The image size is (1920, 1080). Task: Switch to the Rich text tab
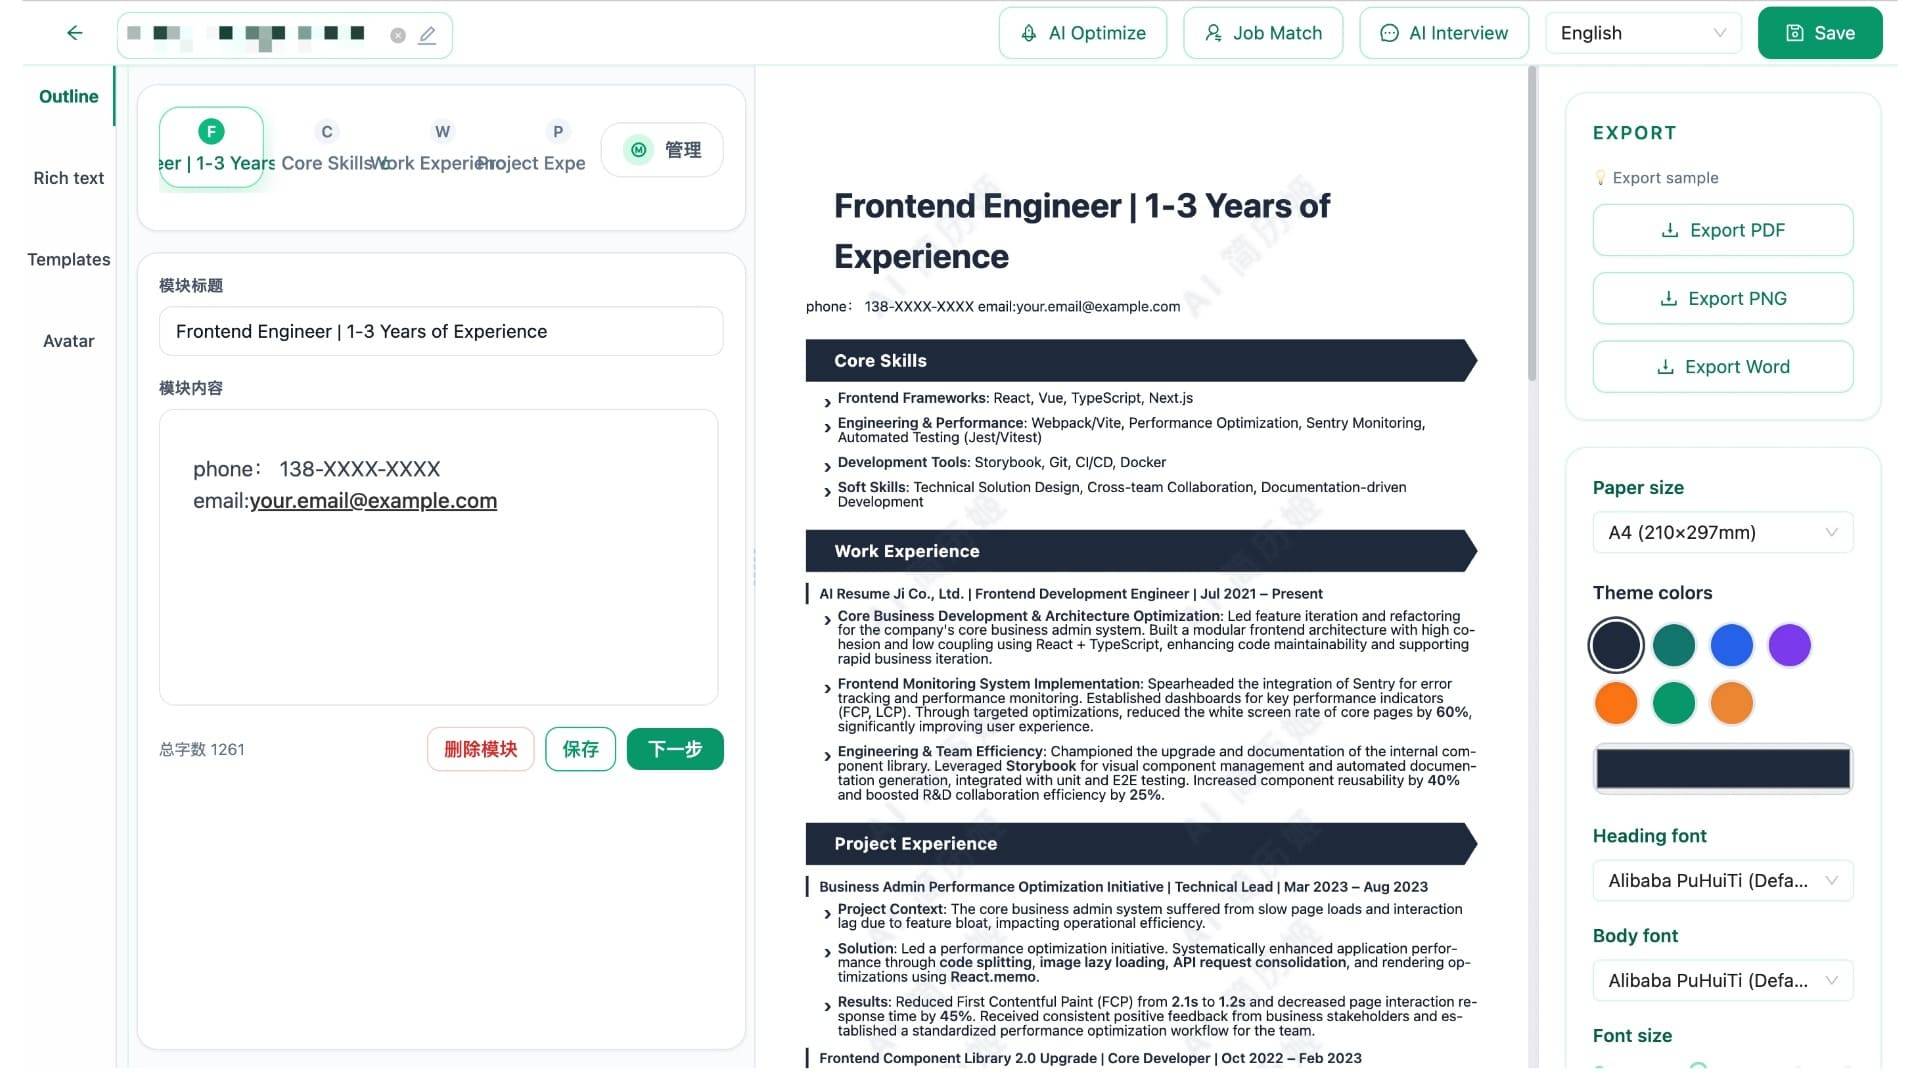tap(67, 178)
